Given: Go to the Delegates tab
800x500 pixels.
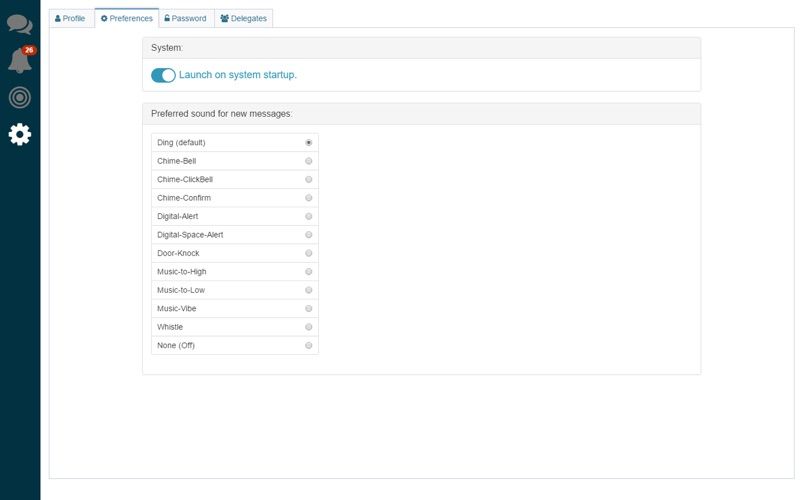Looking at the screenshot, I should [243, 18].
